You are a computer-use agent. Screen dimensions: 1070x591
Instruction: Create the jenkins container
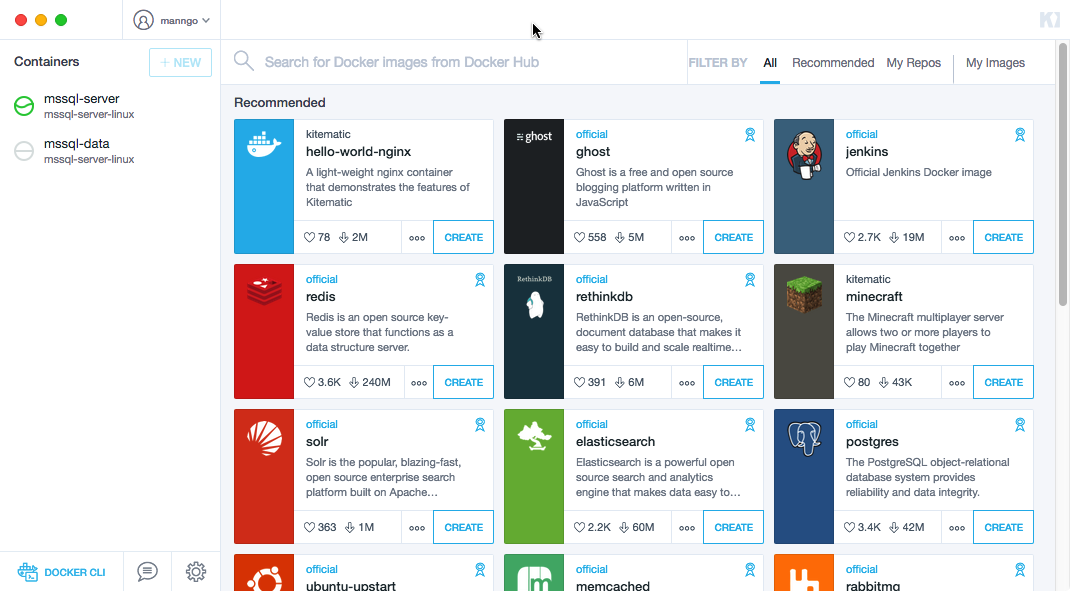(x=1003, y=237)
